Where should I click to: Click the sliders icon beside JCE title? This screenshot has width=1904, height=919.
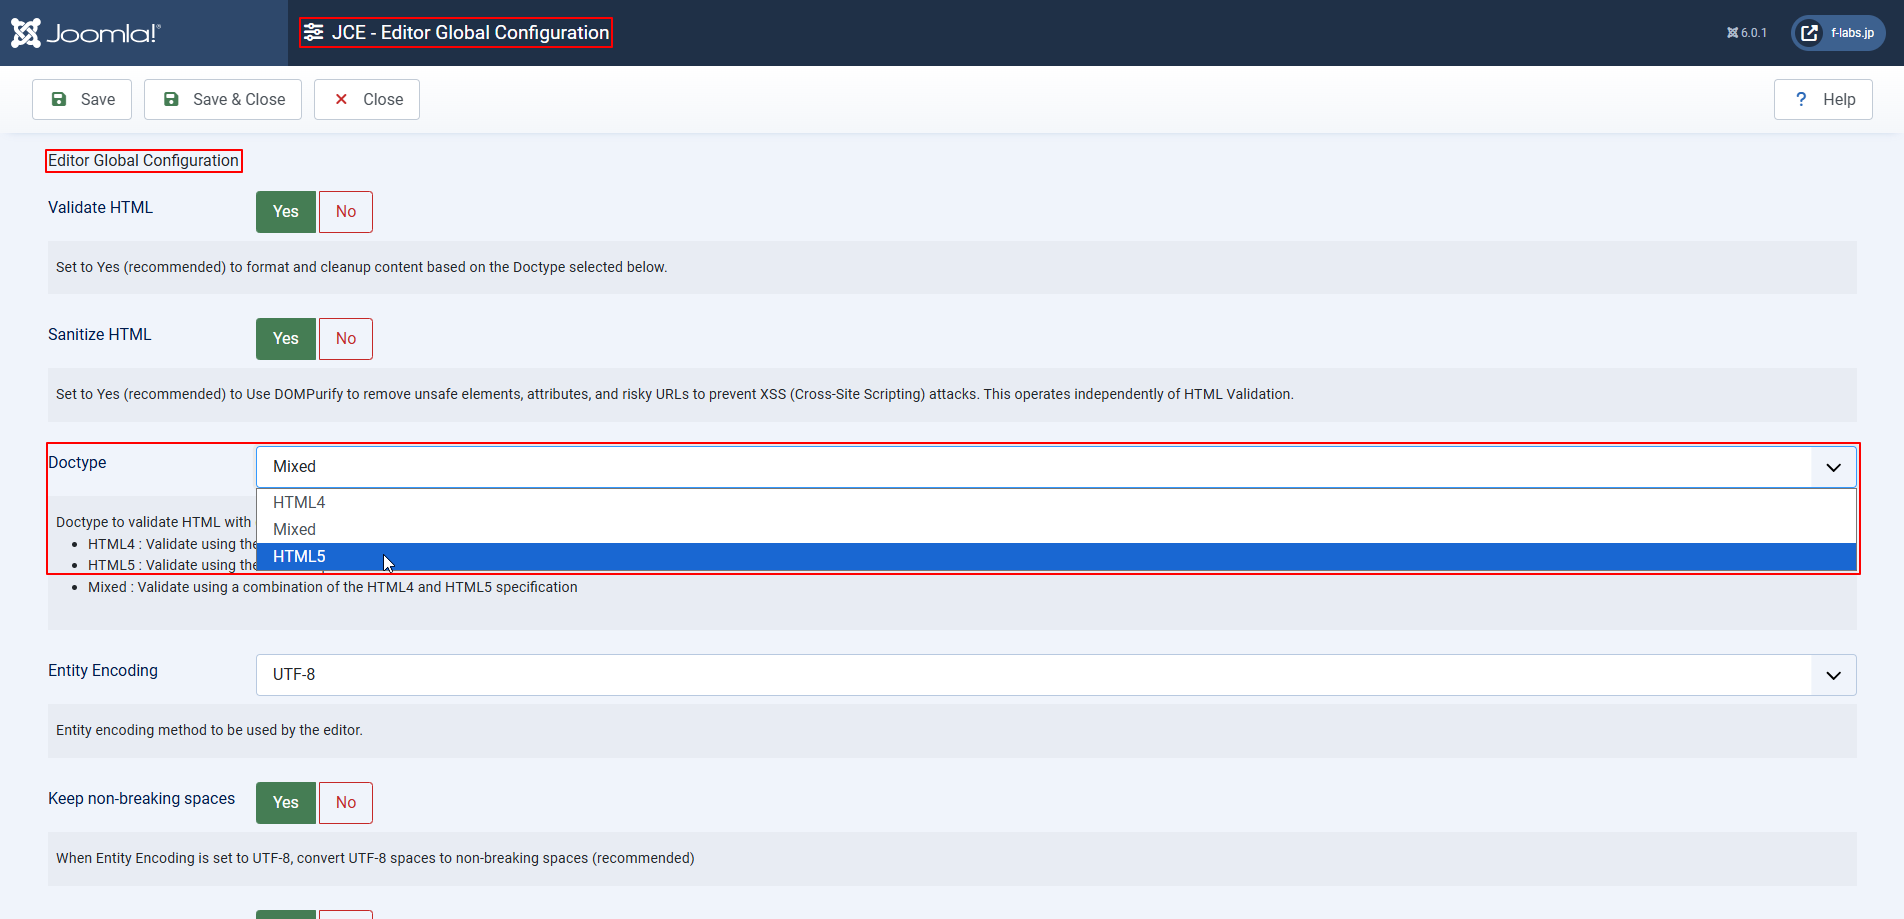314,32
